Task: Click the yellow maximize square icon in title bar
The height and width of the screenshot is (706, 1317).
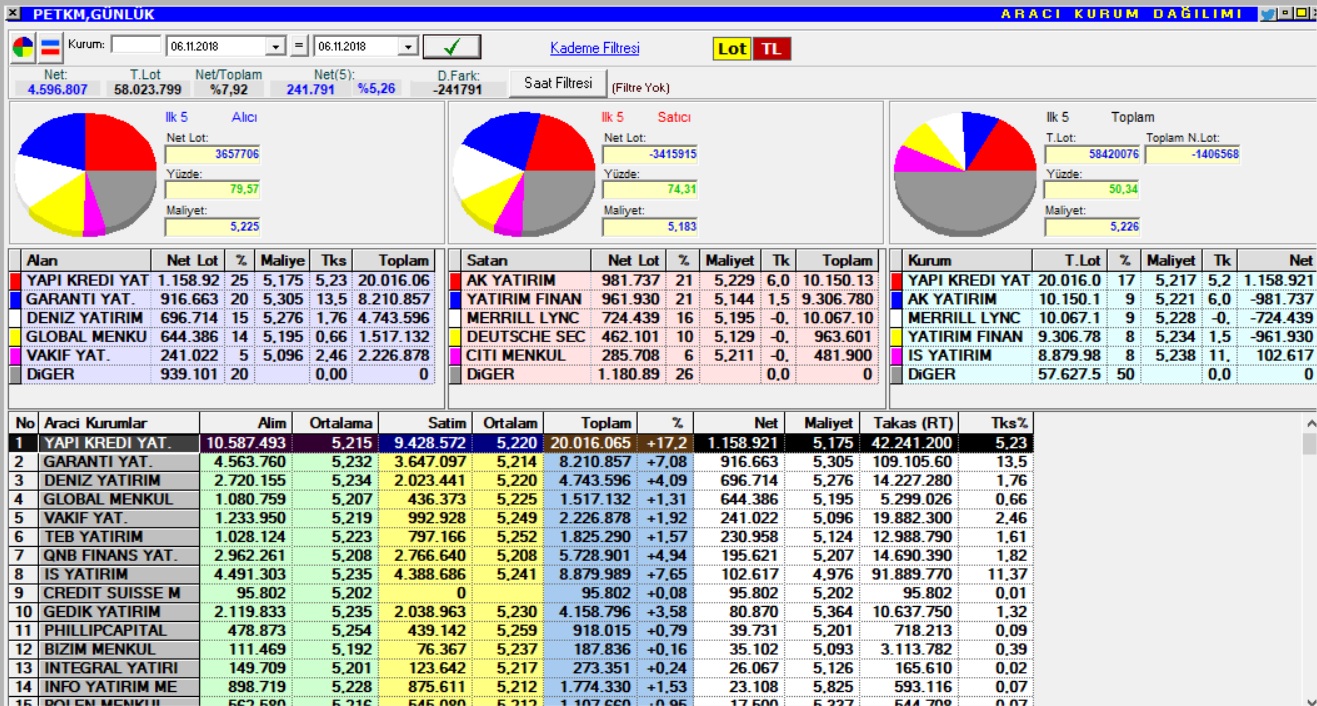Action: tap(1300, 14)
